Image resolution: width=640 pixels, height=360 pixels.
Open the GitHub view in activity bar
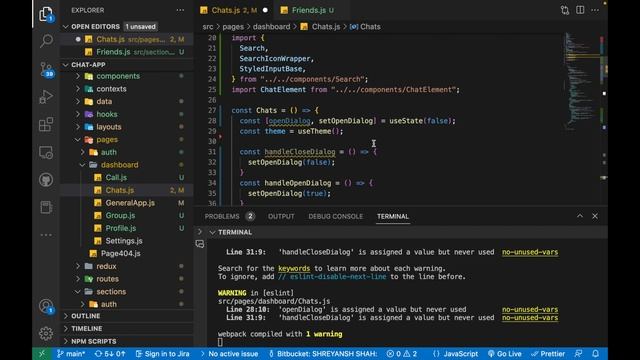(46, 180)
